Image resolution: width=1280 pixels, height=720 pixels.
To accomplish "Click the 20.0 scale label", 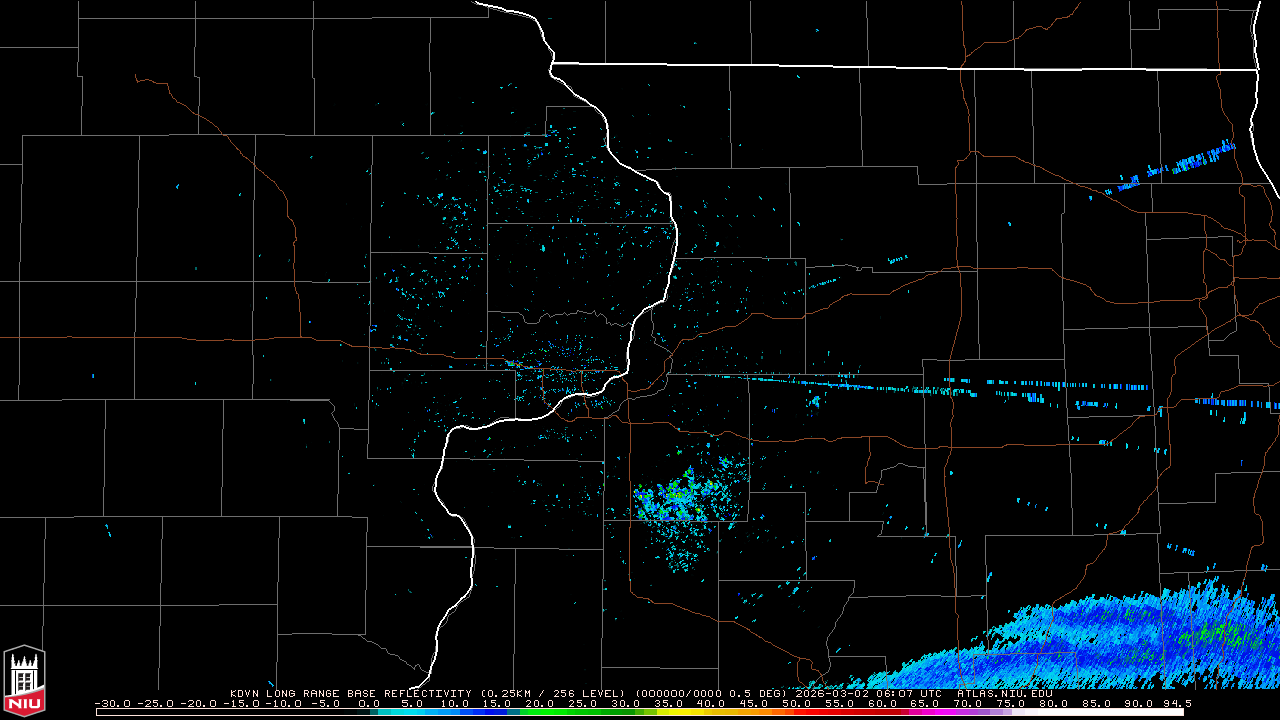I will pyautogui.click(x=540, y=703).
